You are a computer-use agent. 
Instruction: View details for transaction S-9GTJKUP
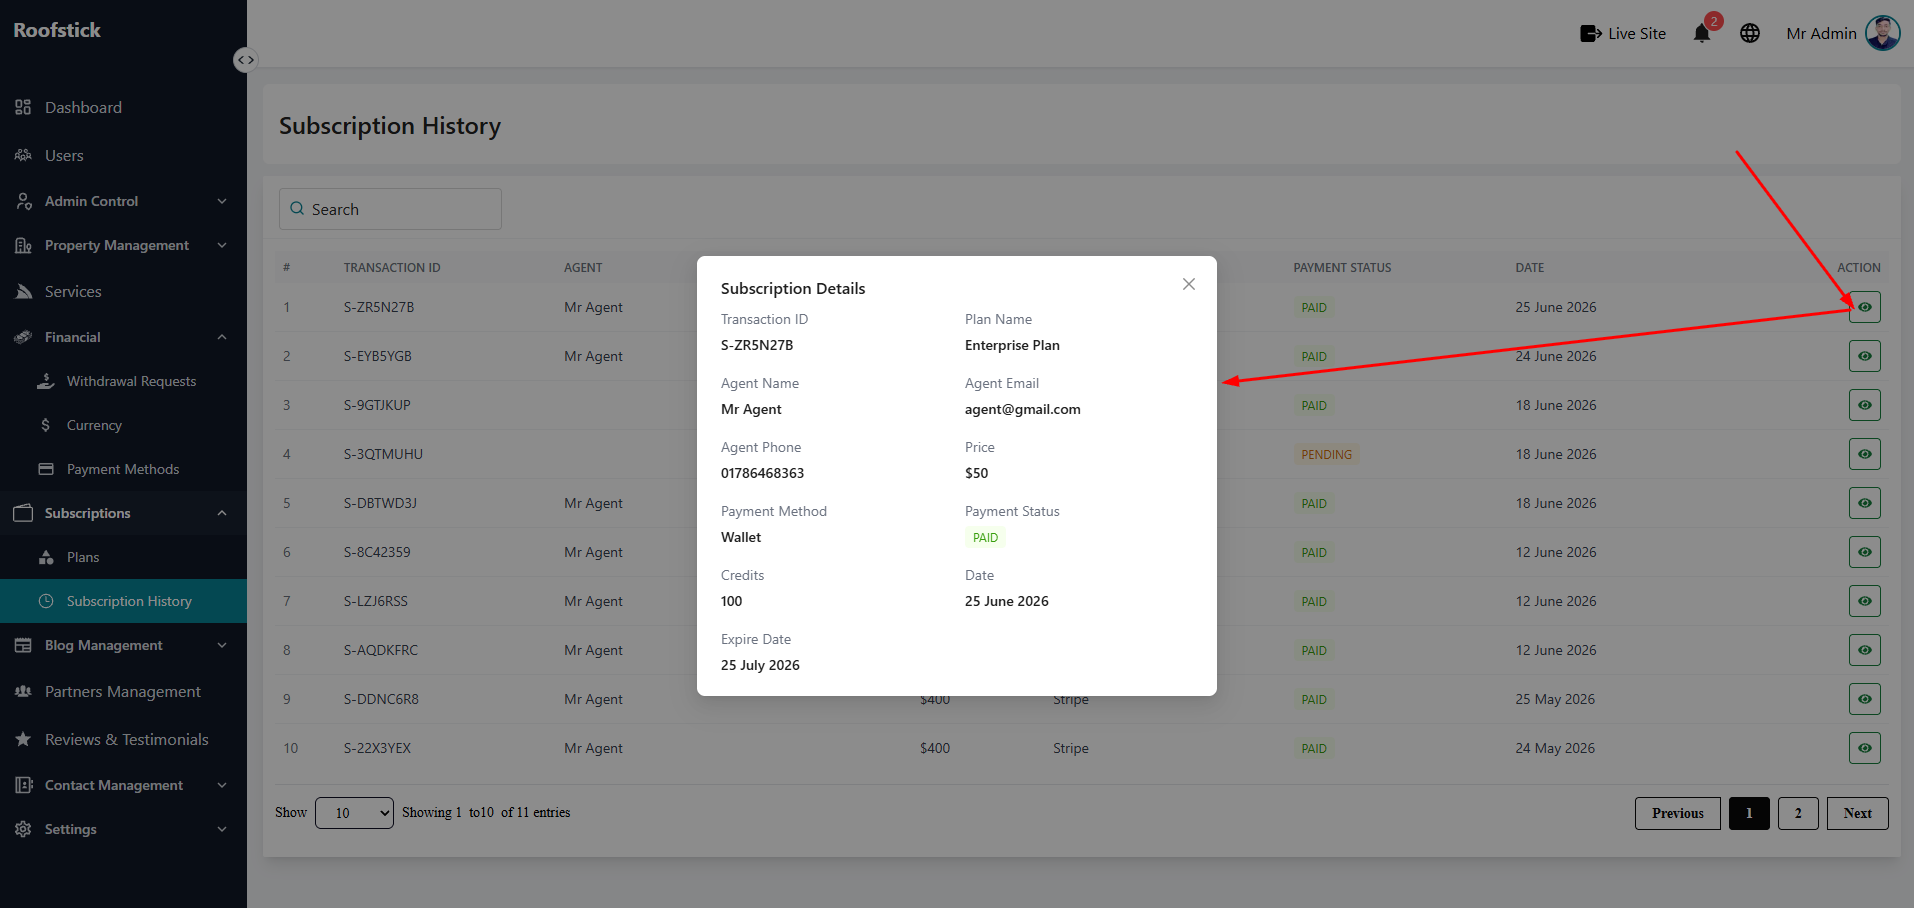click(1865, 405)
